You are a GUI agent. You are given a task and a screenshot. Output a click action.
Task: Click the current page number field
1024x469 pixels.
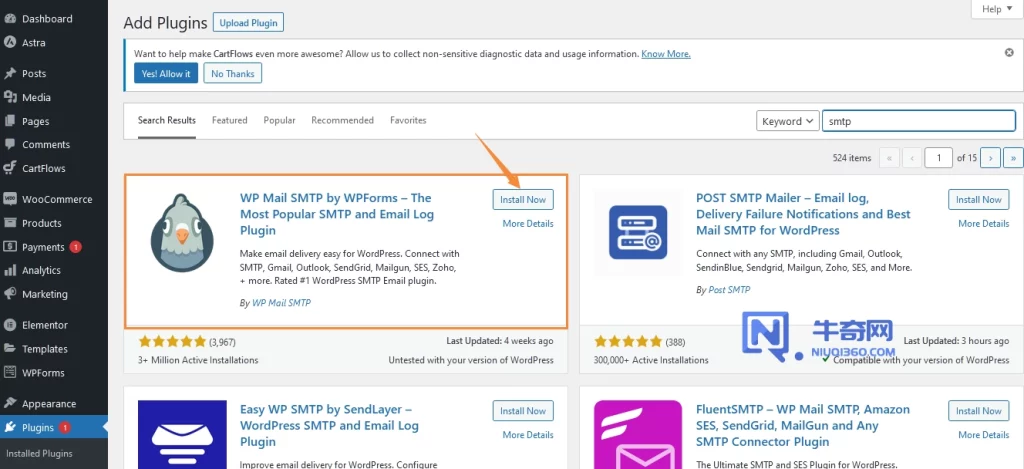(939, 158)
